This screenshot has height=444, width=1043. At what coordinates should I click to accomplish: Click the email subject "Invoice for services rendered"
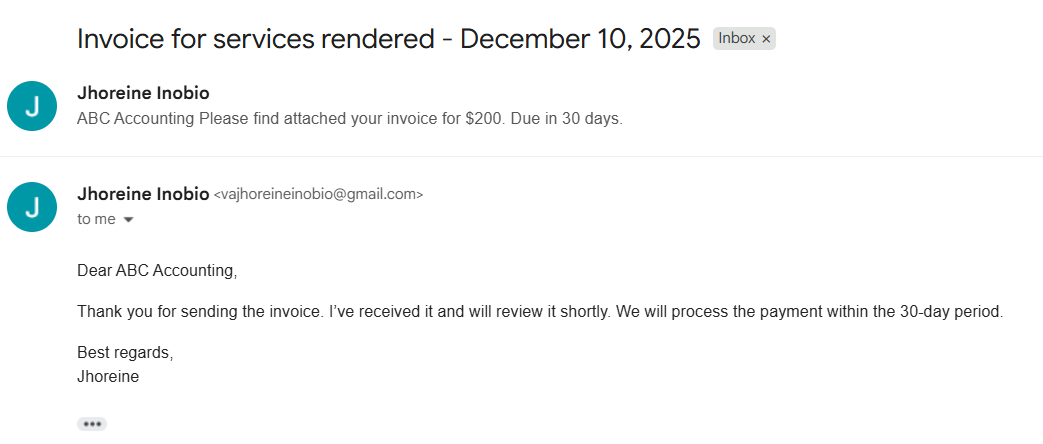pyautogui.click(x=255, y=39)
